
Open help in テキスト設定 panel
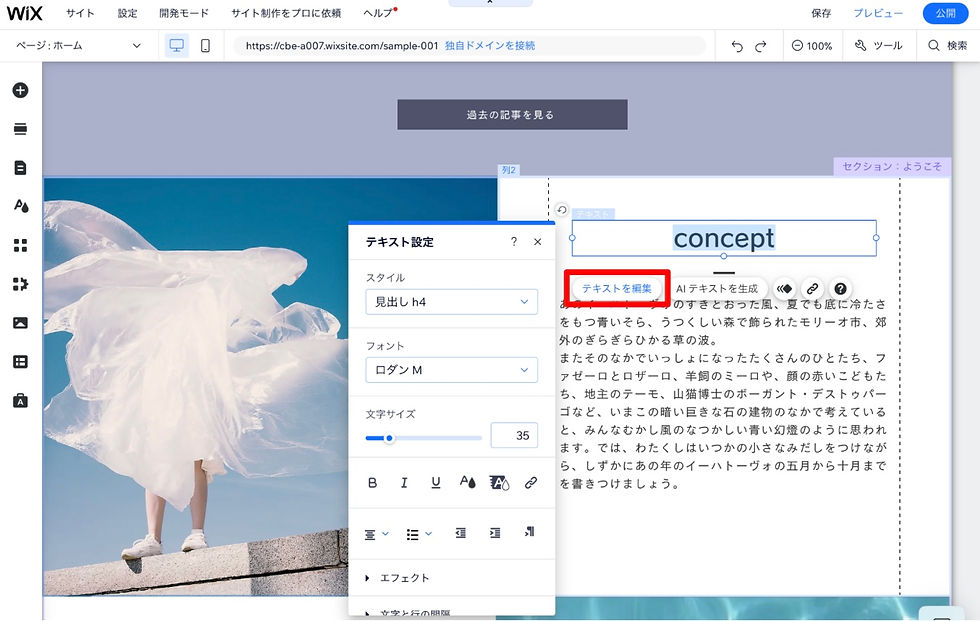tap(514, 242)
